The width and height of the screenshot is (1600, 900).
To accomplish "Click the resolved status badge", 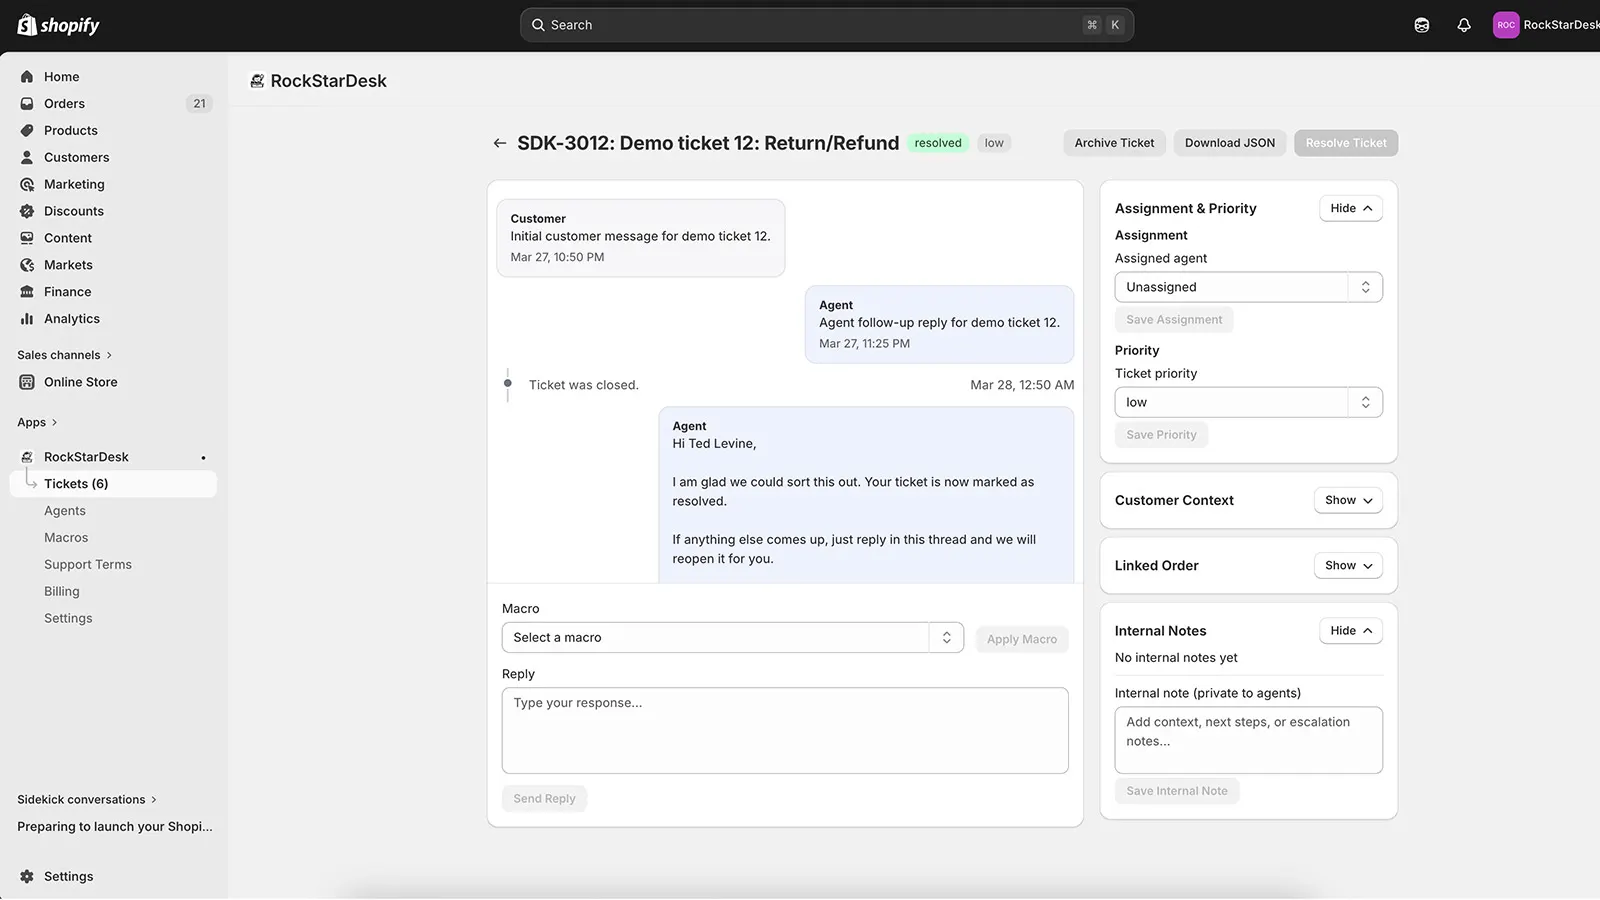I will pyautogui.click(x=938, y=144).
